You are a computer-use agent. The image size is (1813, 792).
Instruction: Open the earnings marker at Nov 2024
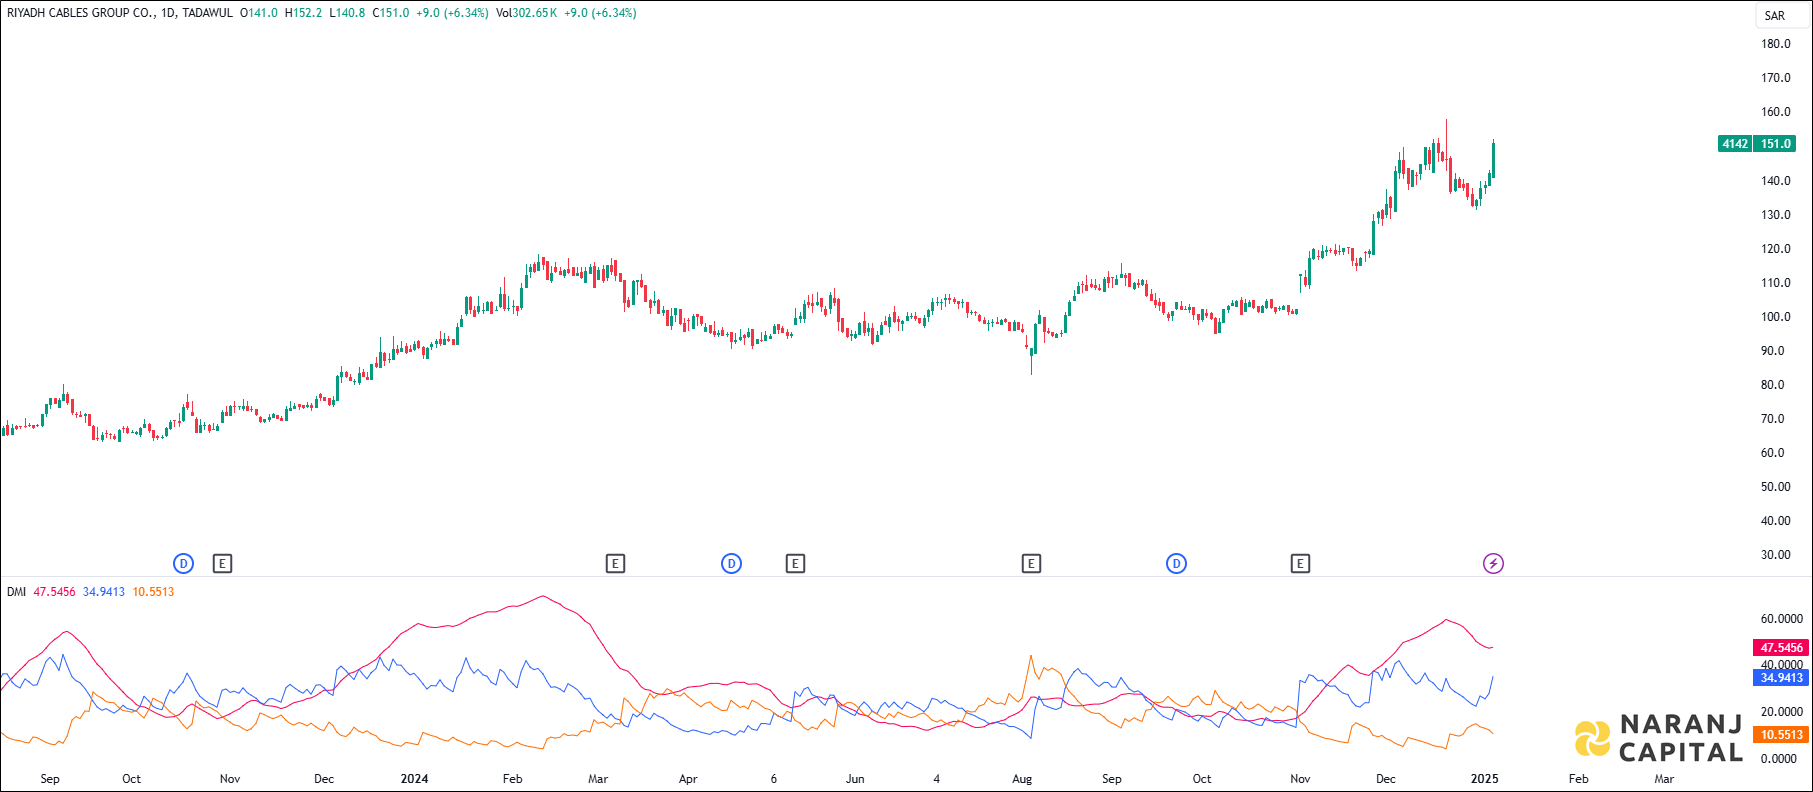1300,564
